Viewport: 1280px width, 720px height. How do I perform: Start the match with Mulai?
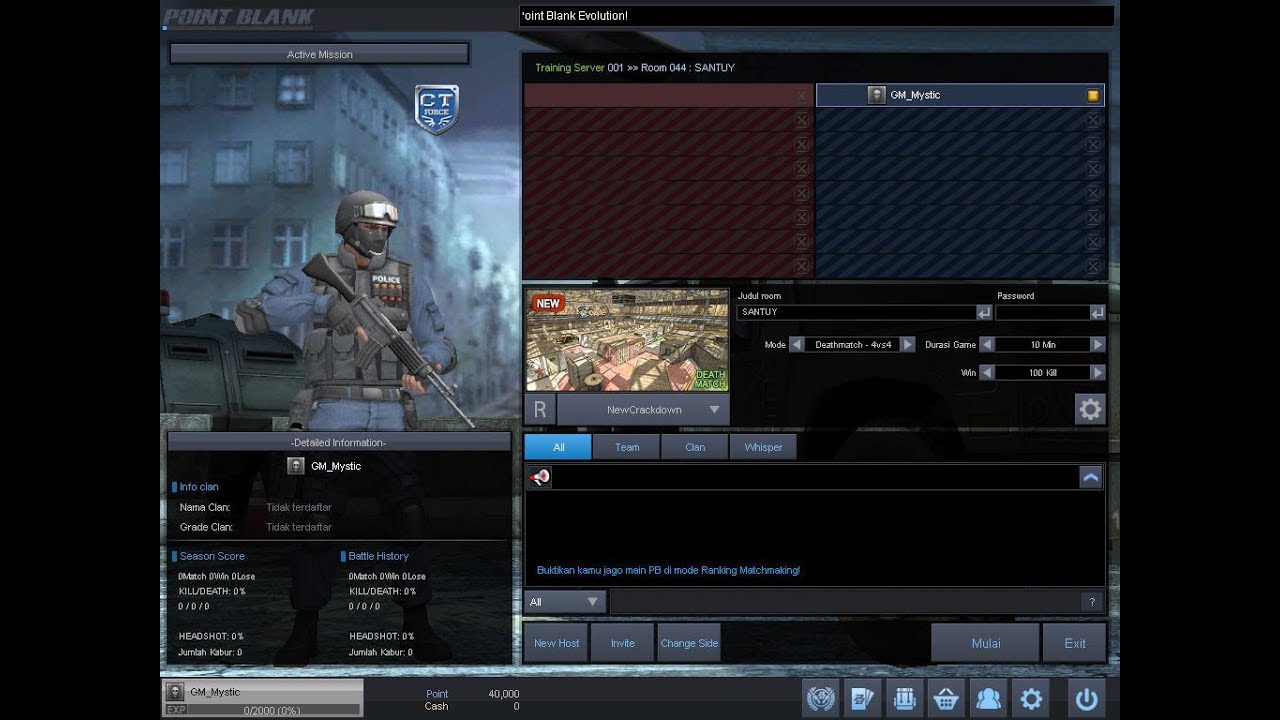pos(985,643)
